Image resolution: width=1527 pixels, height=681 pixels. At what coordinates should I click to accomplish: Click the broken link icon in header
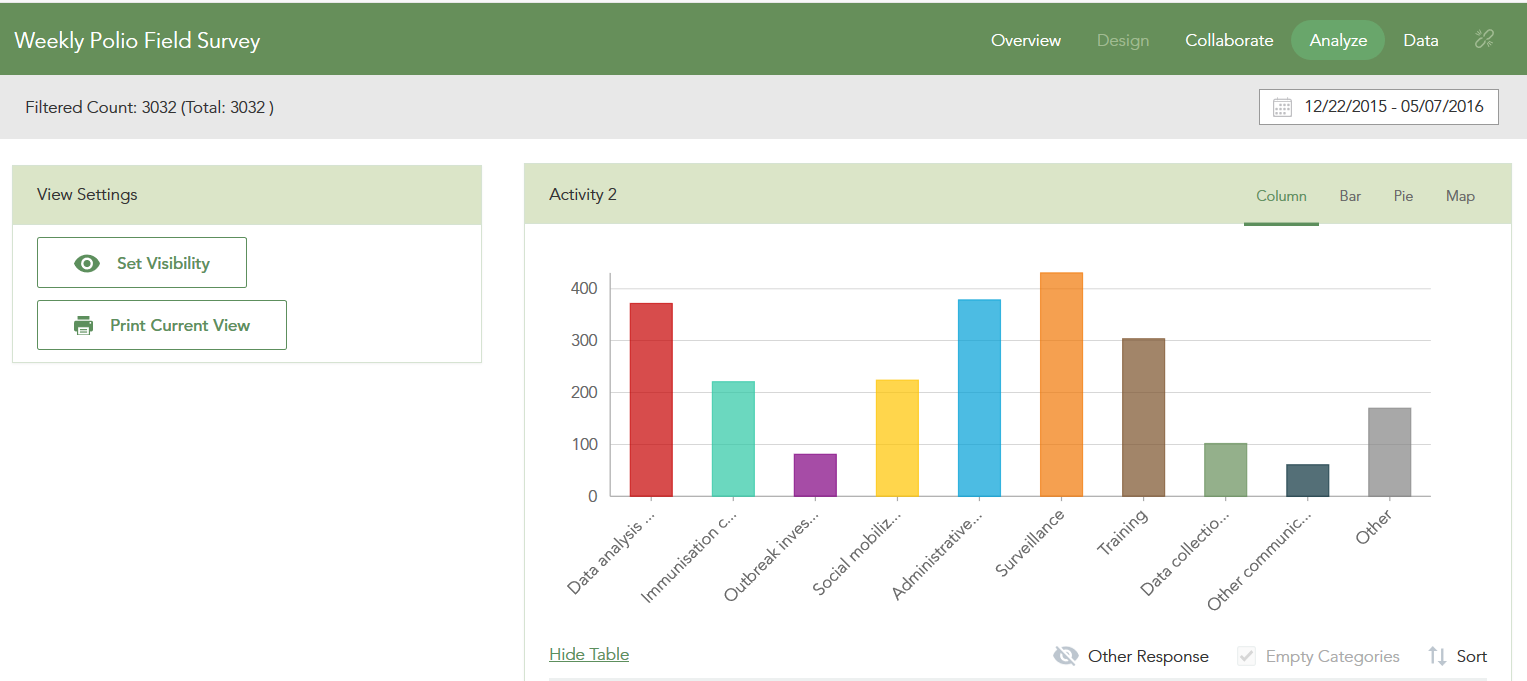pyautogui.click(x=1484, y=40)
